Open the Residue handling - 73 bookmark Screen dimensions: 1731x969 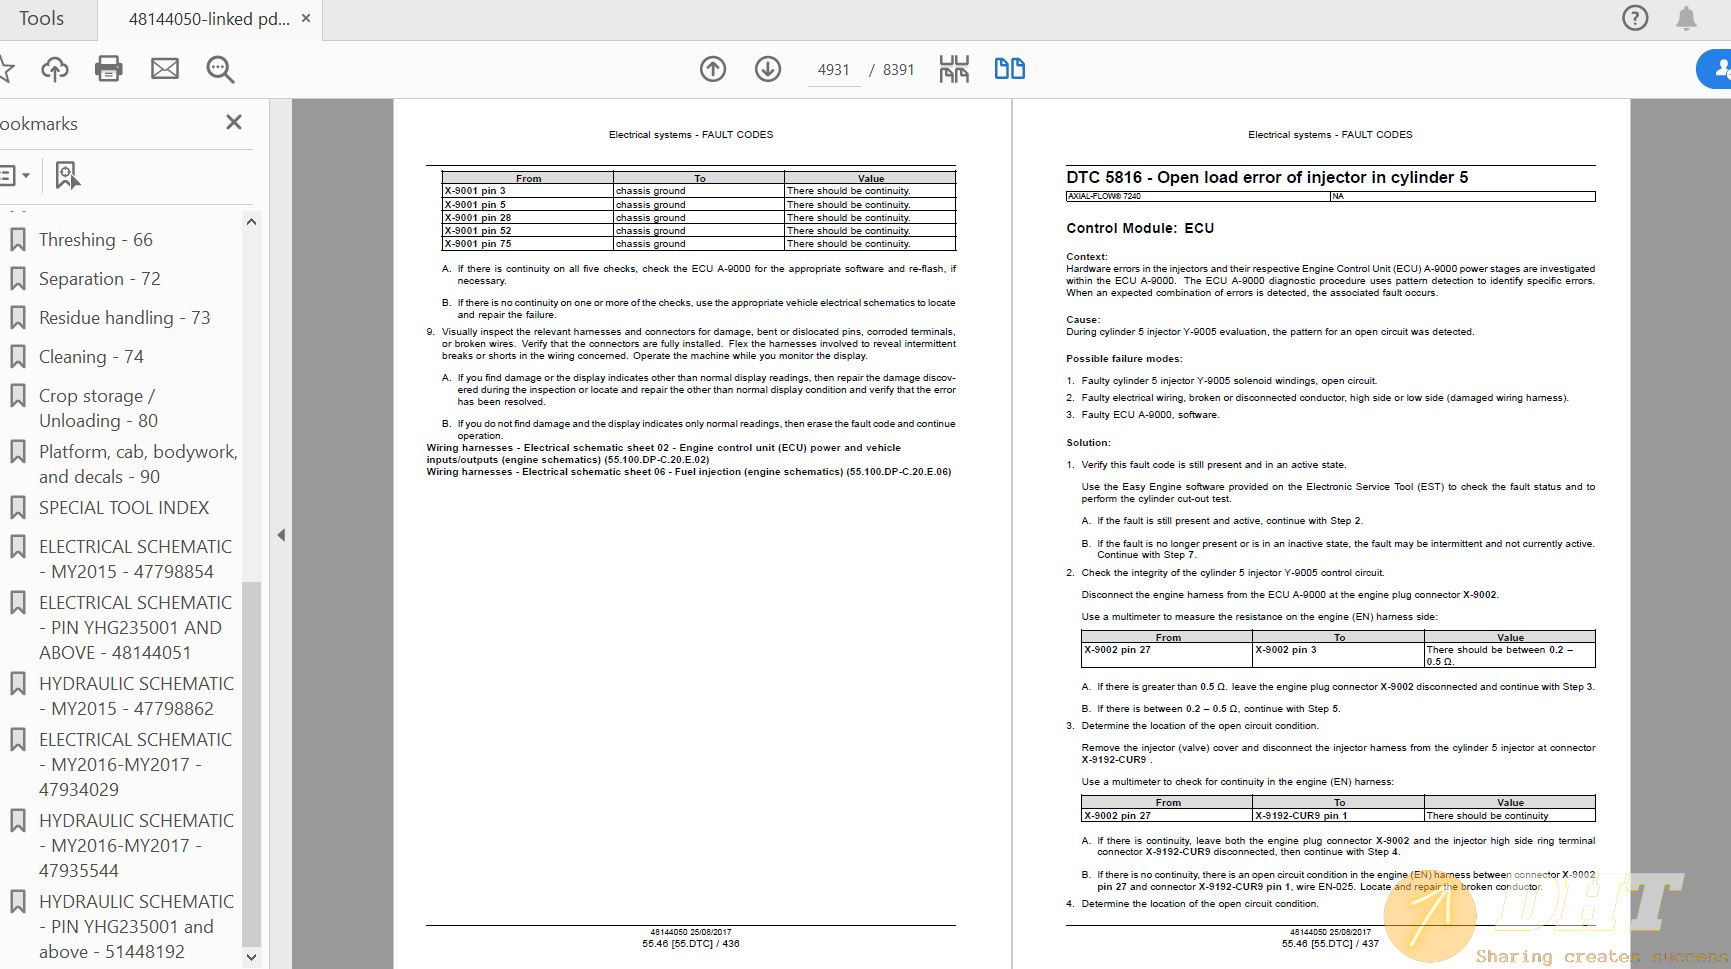click(x=125, y=318)
